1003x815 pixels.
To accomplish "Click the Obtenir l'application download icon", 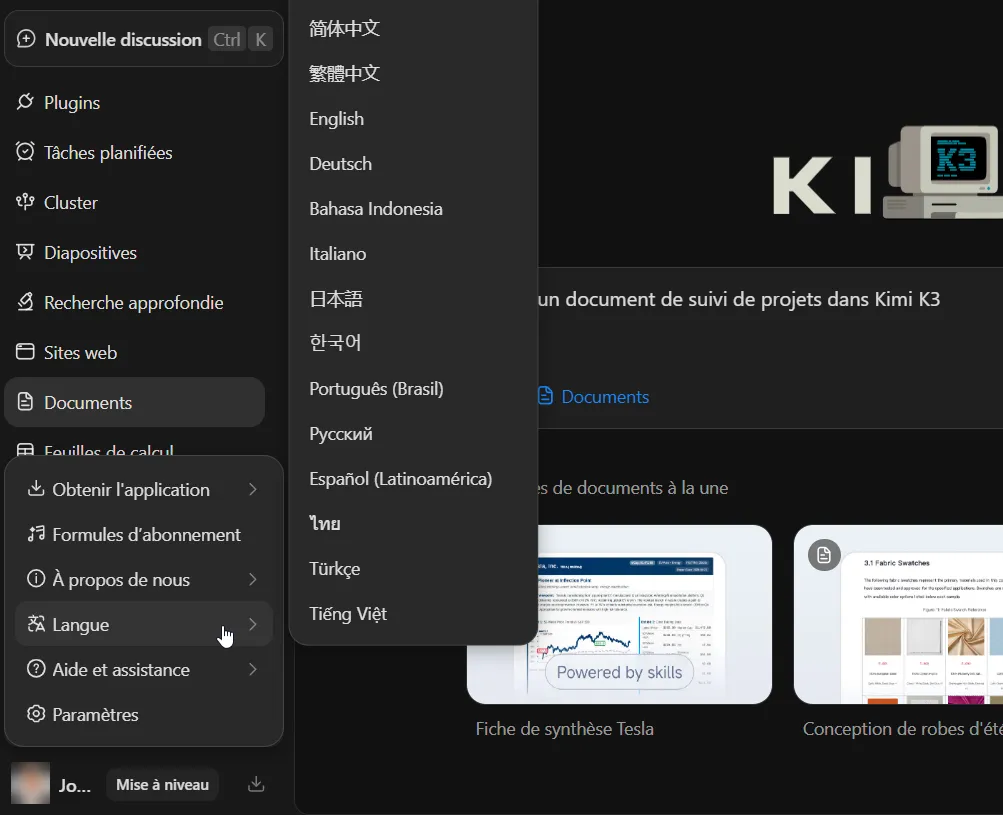I will point(36,489).
